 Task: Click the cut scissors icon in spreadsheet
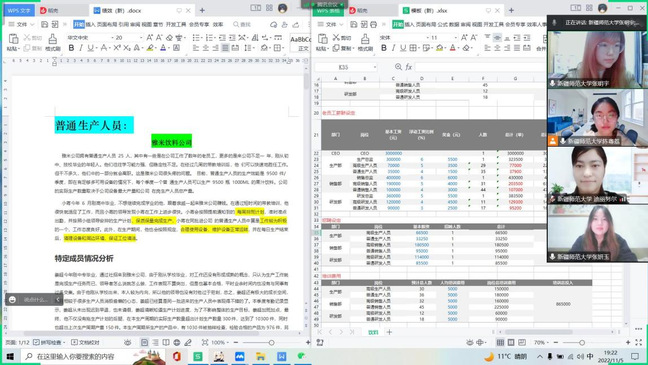click(x=336, y=38)
